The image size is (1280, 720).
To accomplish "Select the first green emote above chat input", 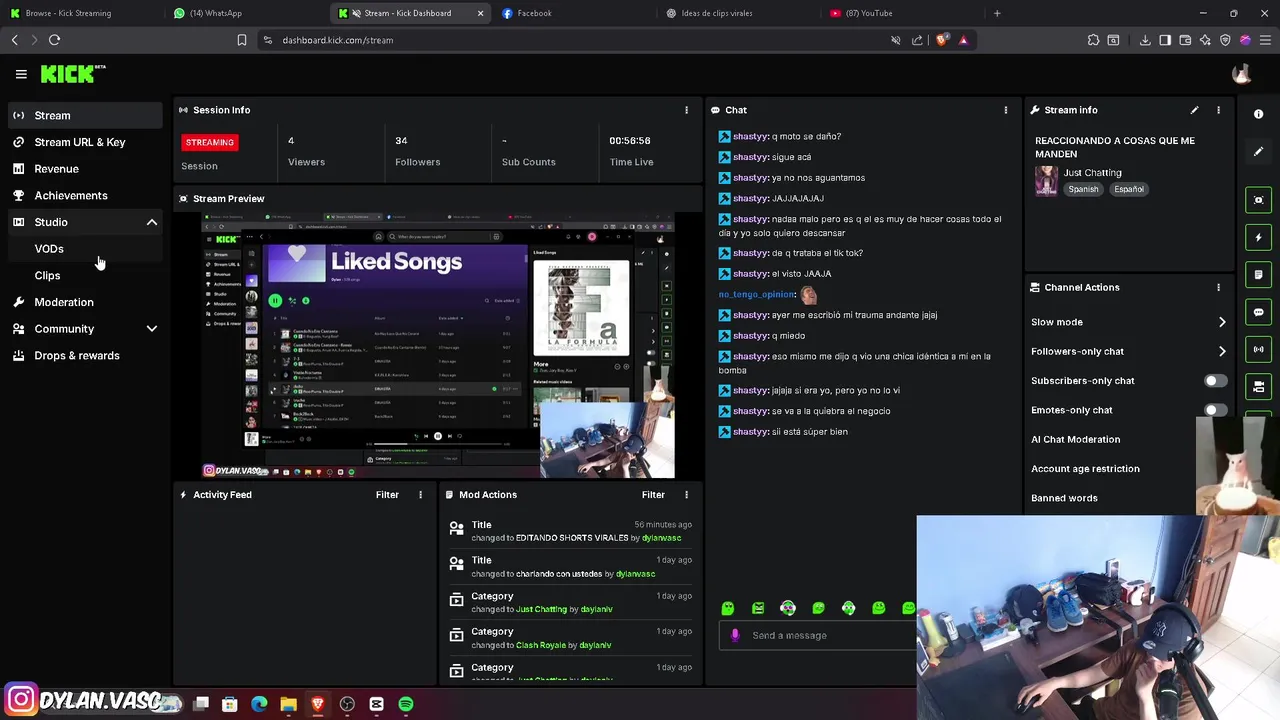I will (728, 608).
